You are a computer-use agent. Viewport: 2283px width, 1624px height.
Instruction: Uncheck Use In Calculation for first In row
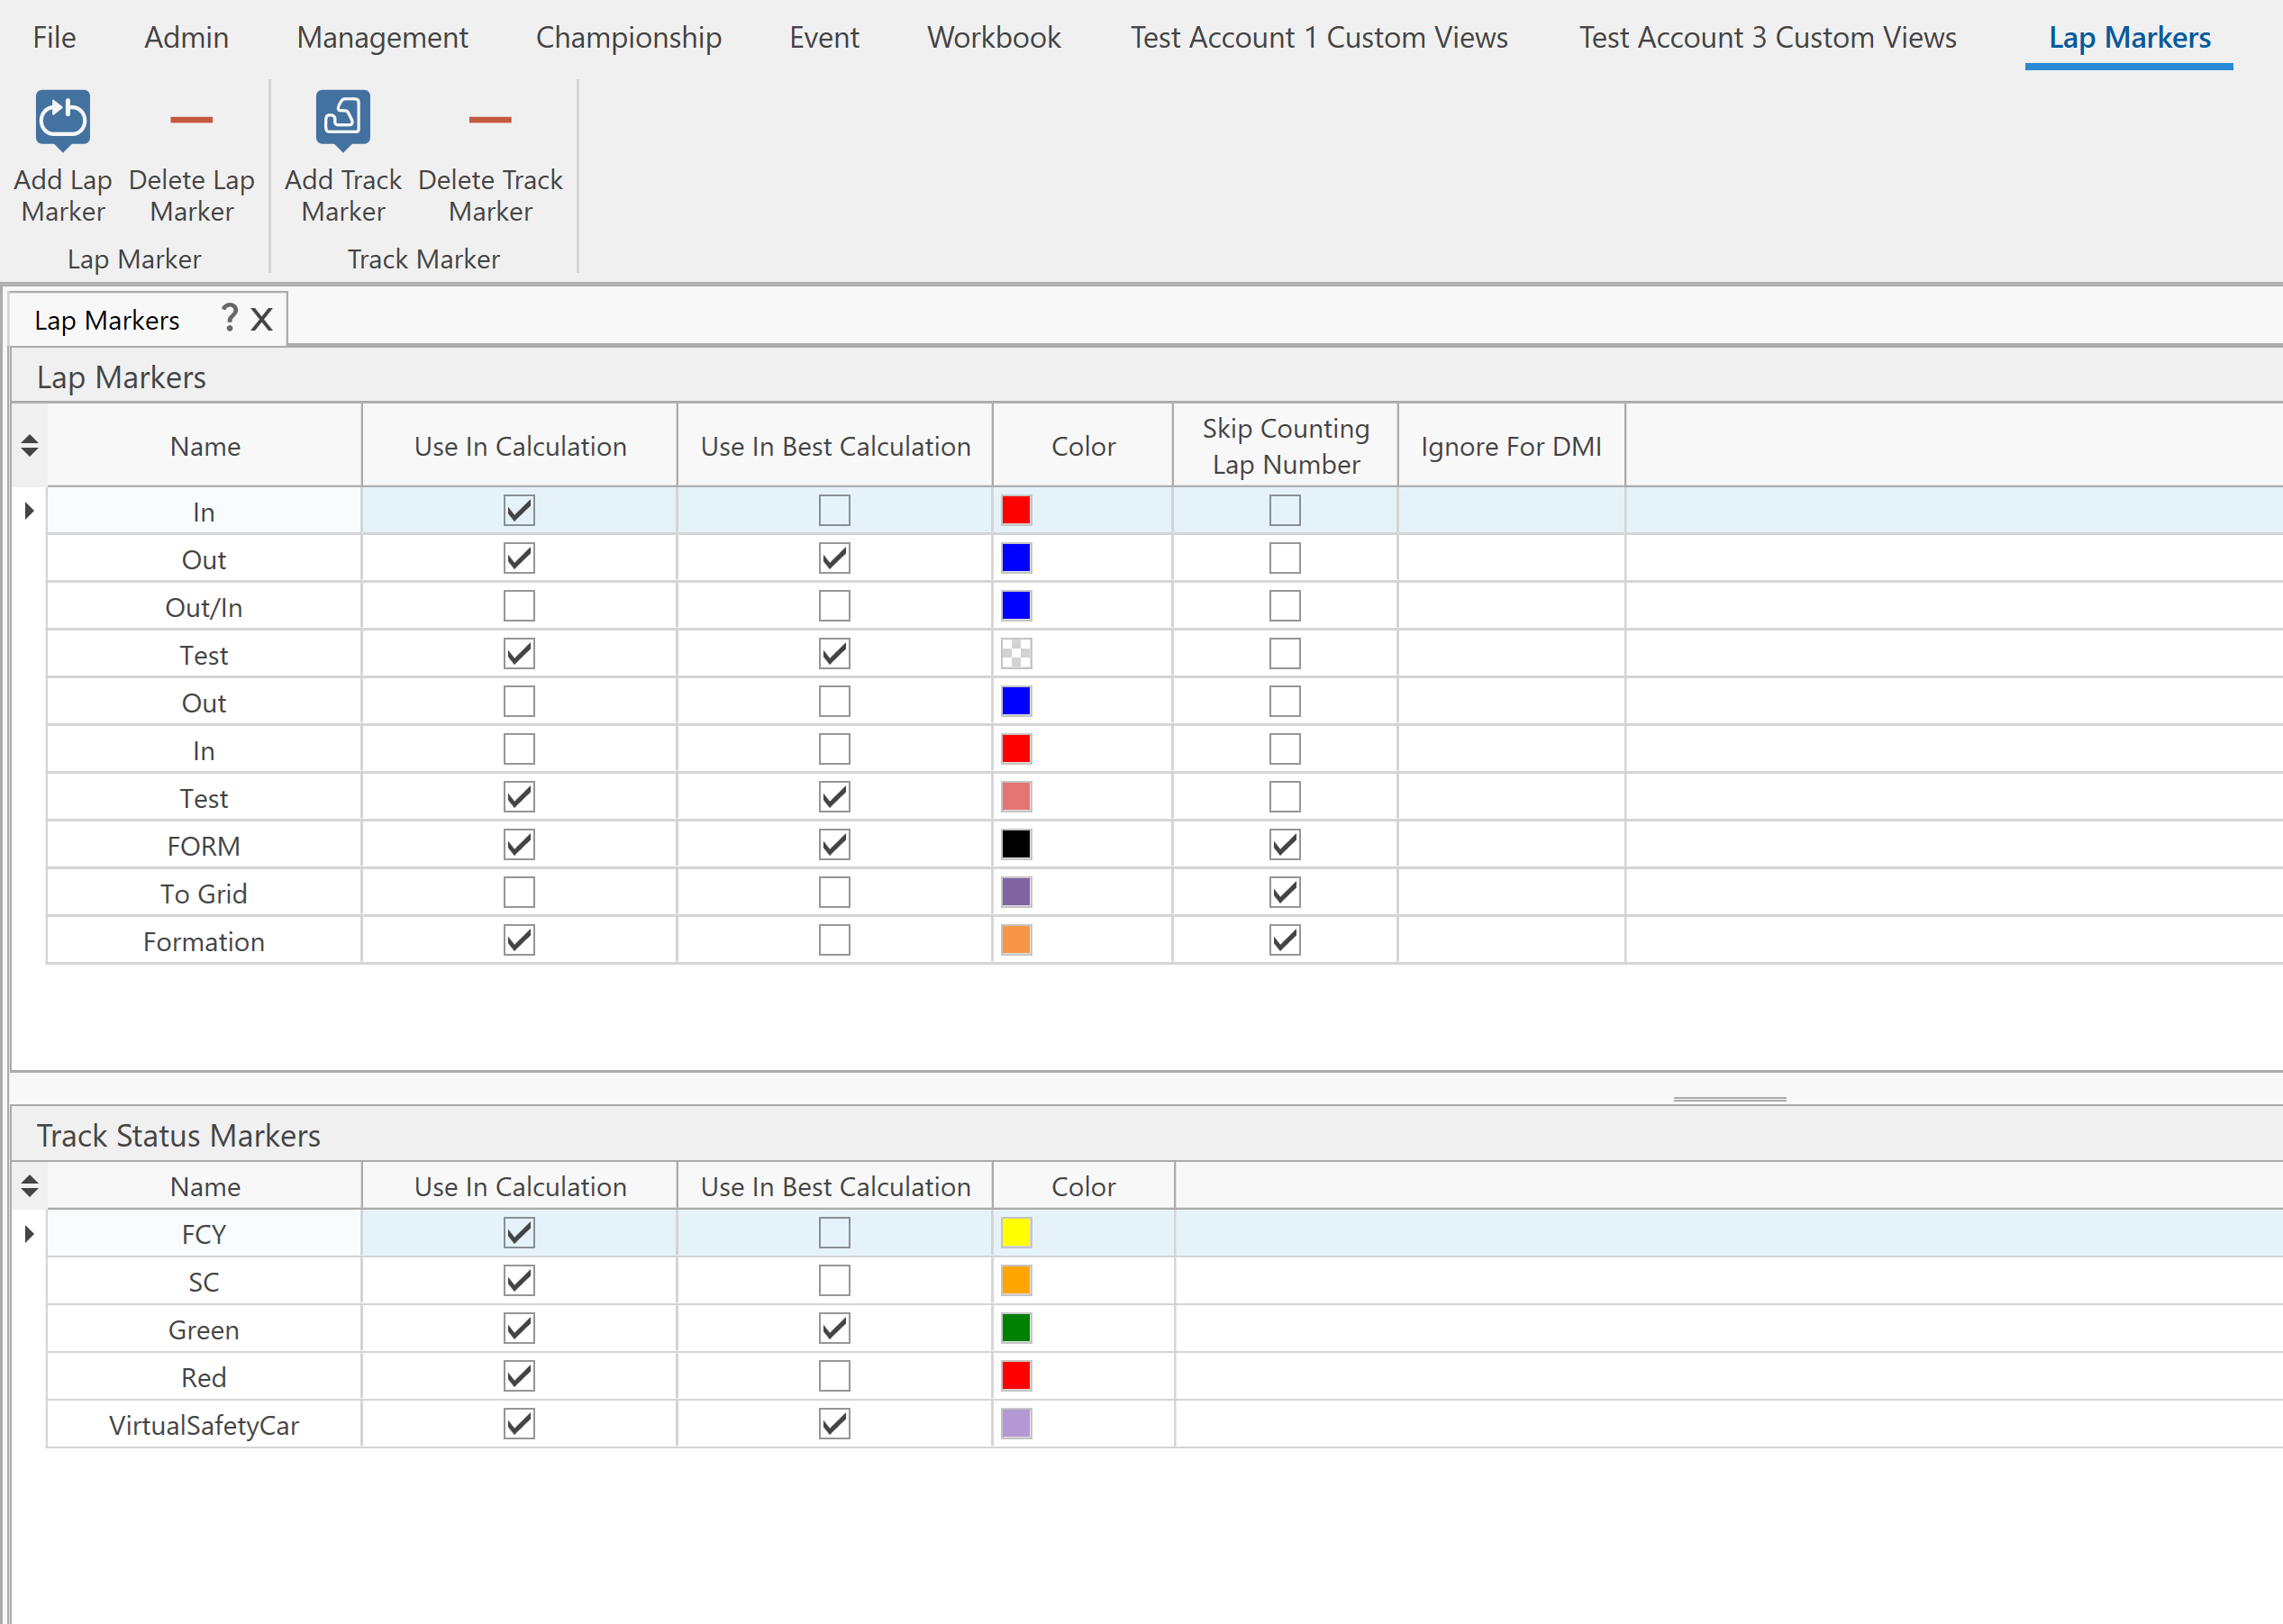519,511
